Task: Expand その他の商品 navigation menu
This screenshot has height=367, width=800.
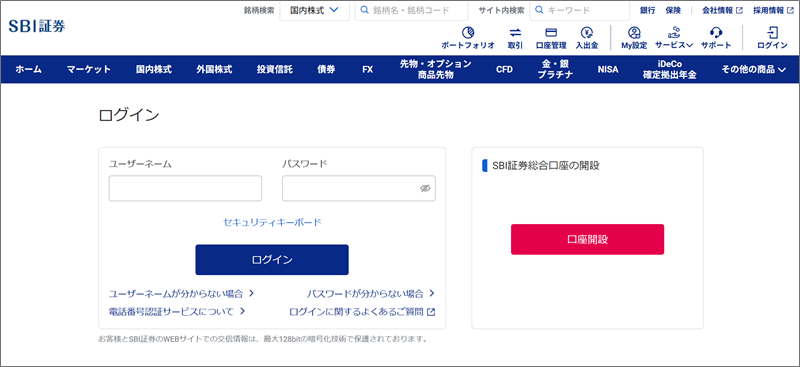Action: point(754,69)
